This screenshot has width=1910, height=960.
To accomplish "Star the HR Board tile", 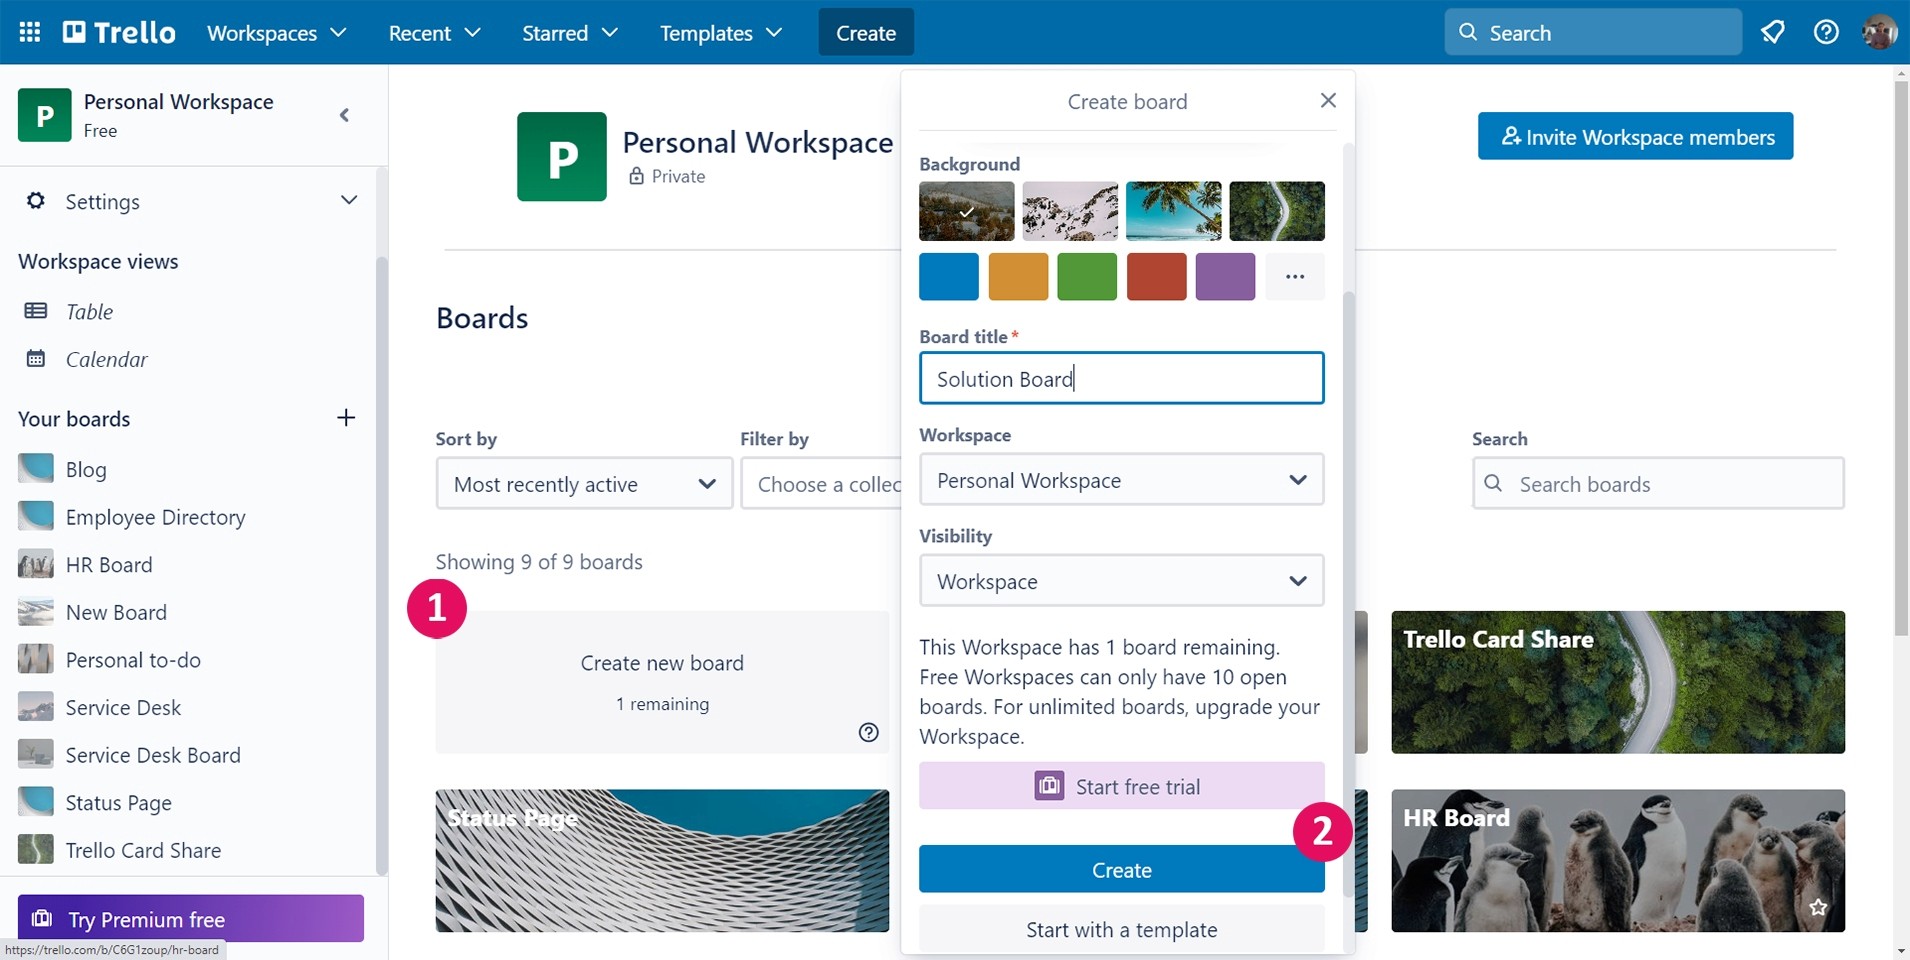I will tap(1818, 907).
